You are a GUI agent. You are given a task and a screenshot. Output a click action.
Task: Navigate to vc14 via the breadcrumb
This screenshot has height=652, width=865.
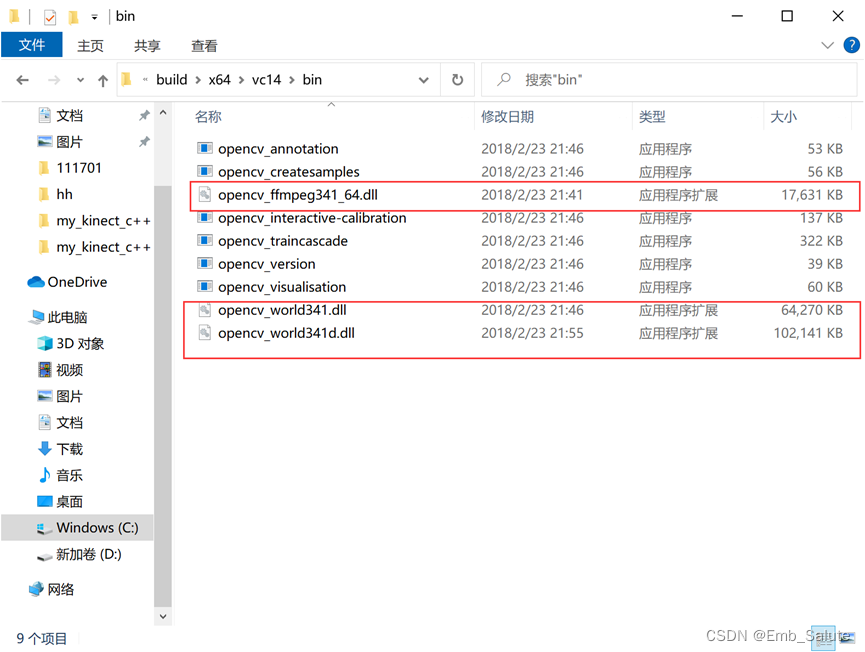tap(265, 79)
